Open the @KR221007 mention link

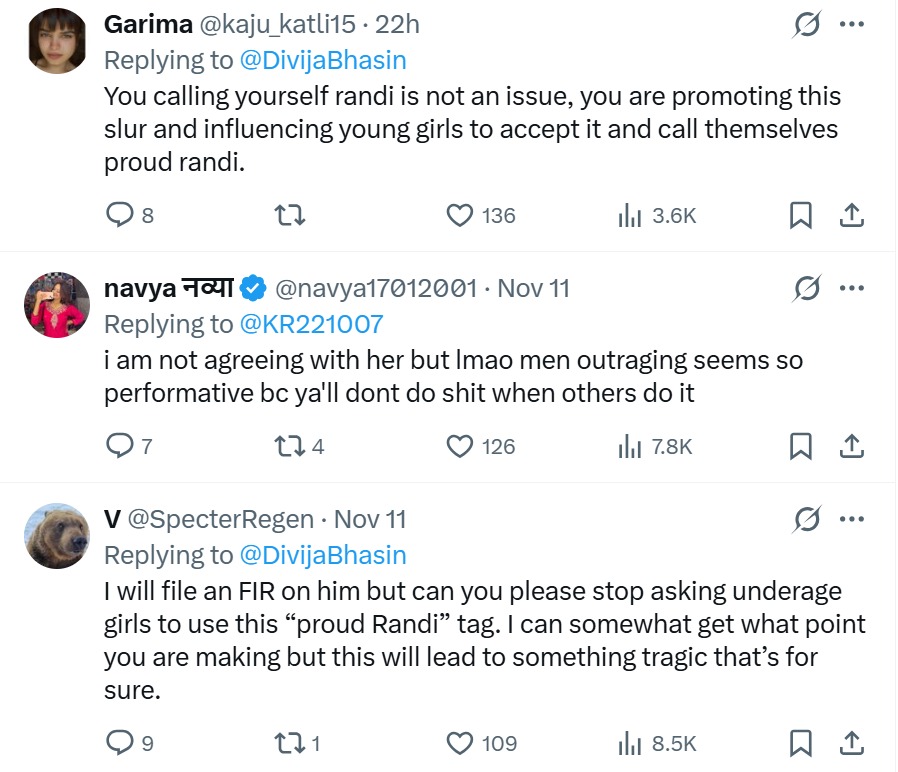(x=311, y=324)
